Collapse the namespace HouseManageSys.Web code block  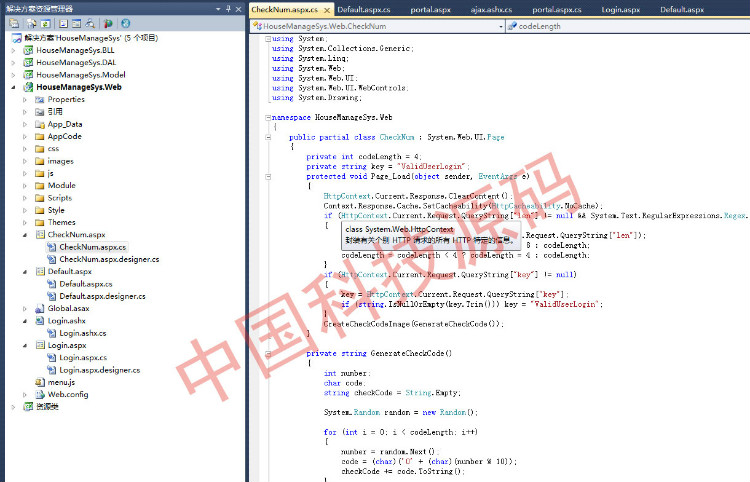click(266, 117)
